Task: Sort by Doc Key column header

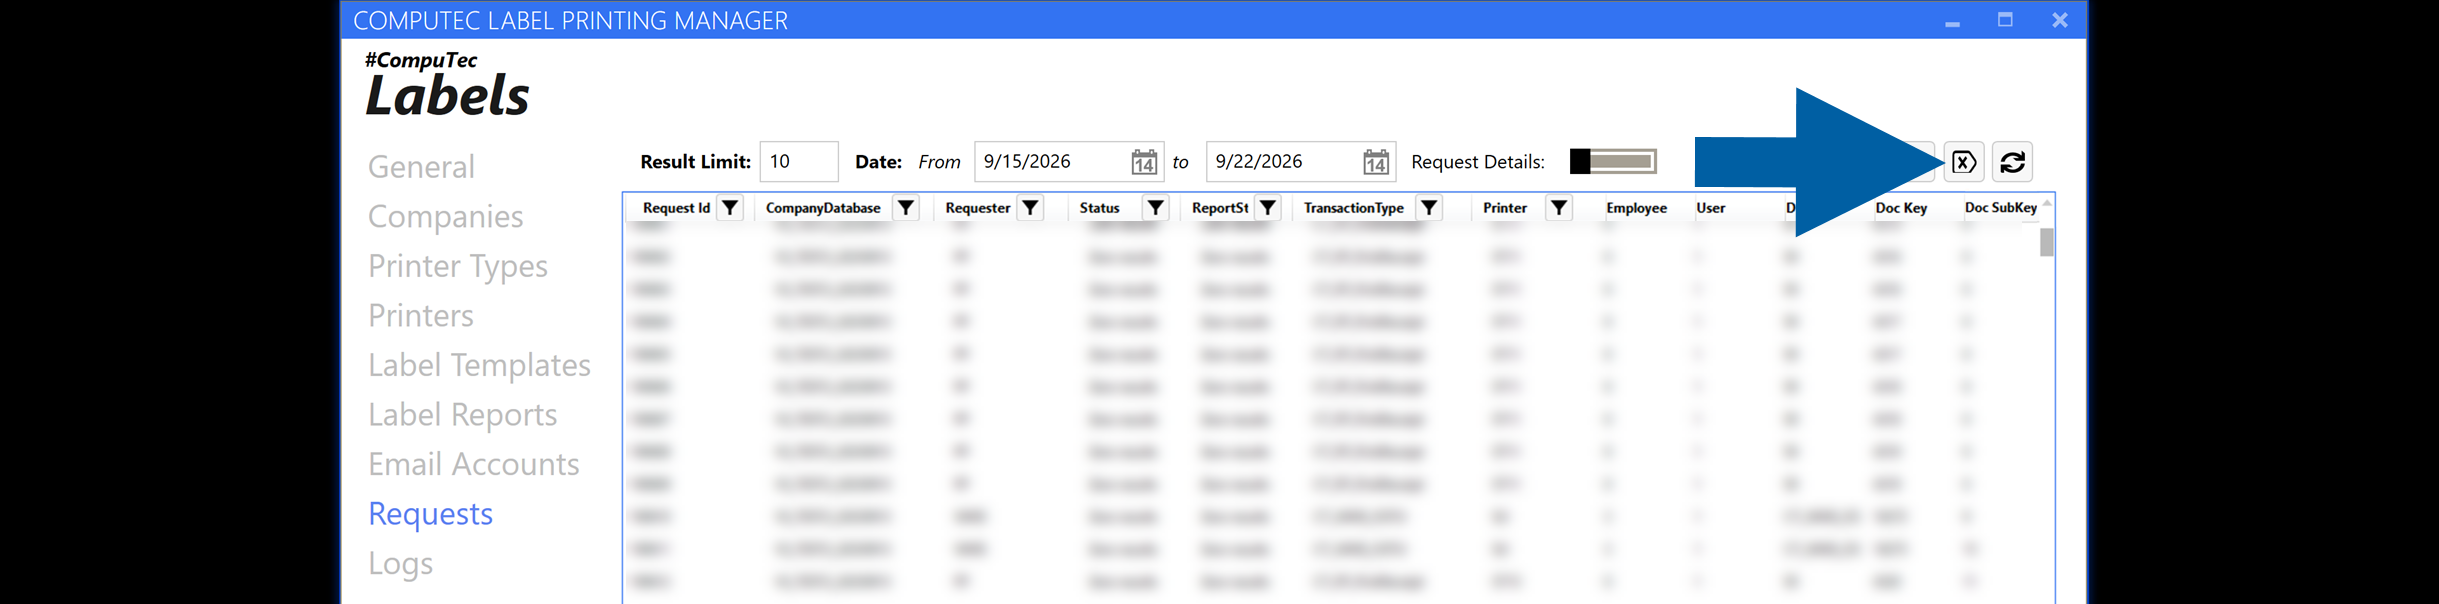Action: click(x=1901, y=208)
